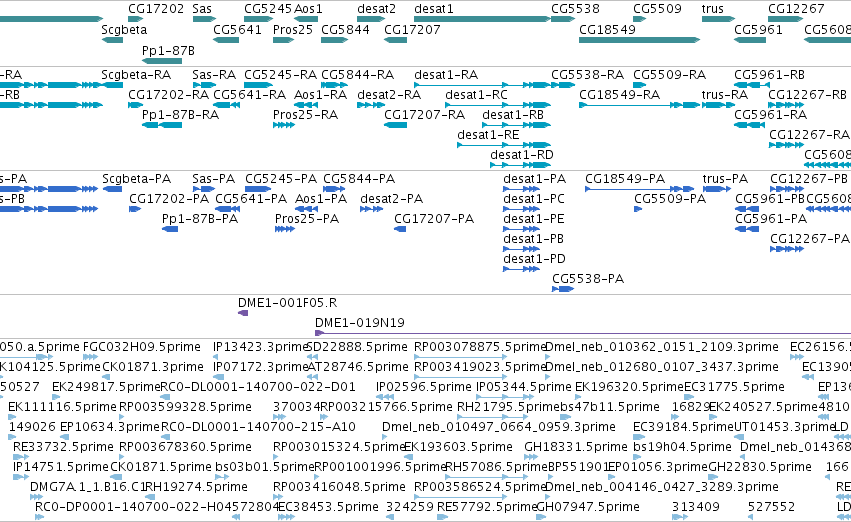Screen dimensions: 851x522
Task: Select the CG5245-RA transcript label
Action: (x=280, y=75)
